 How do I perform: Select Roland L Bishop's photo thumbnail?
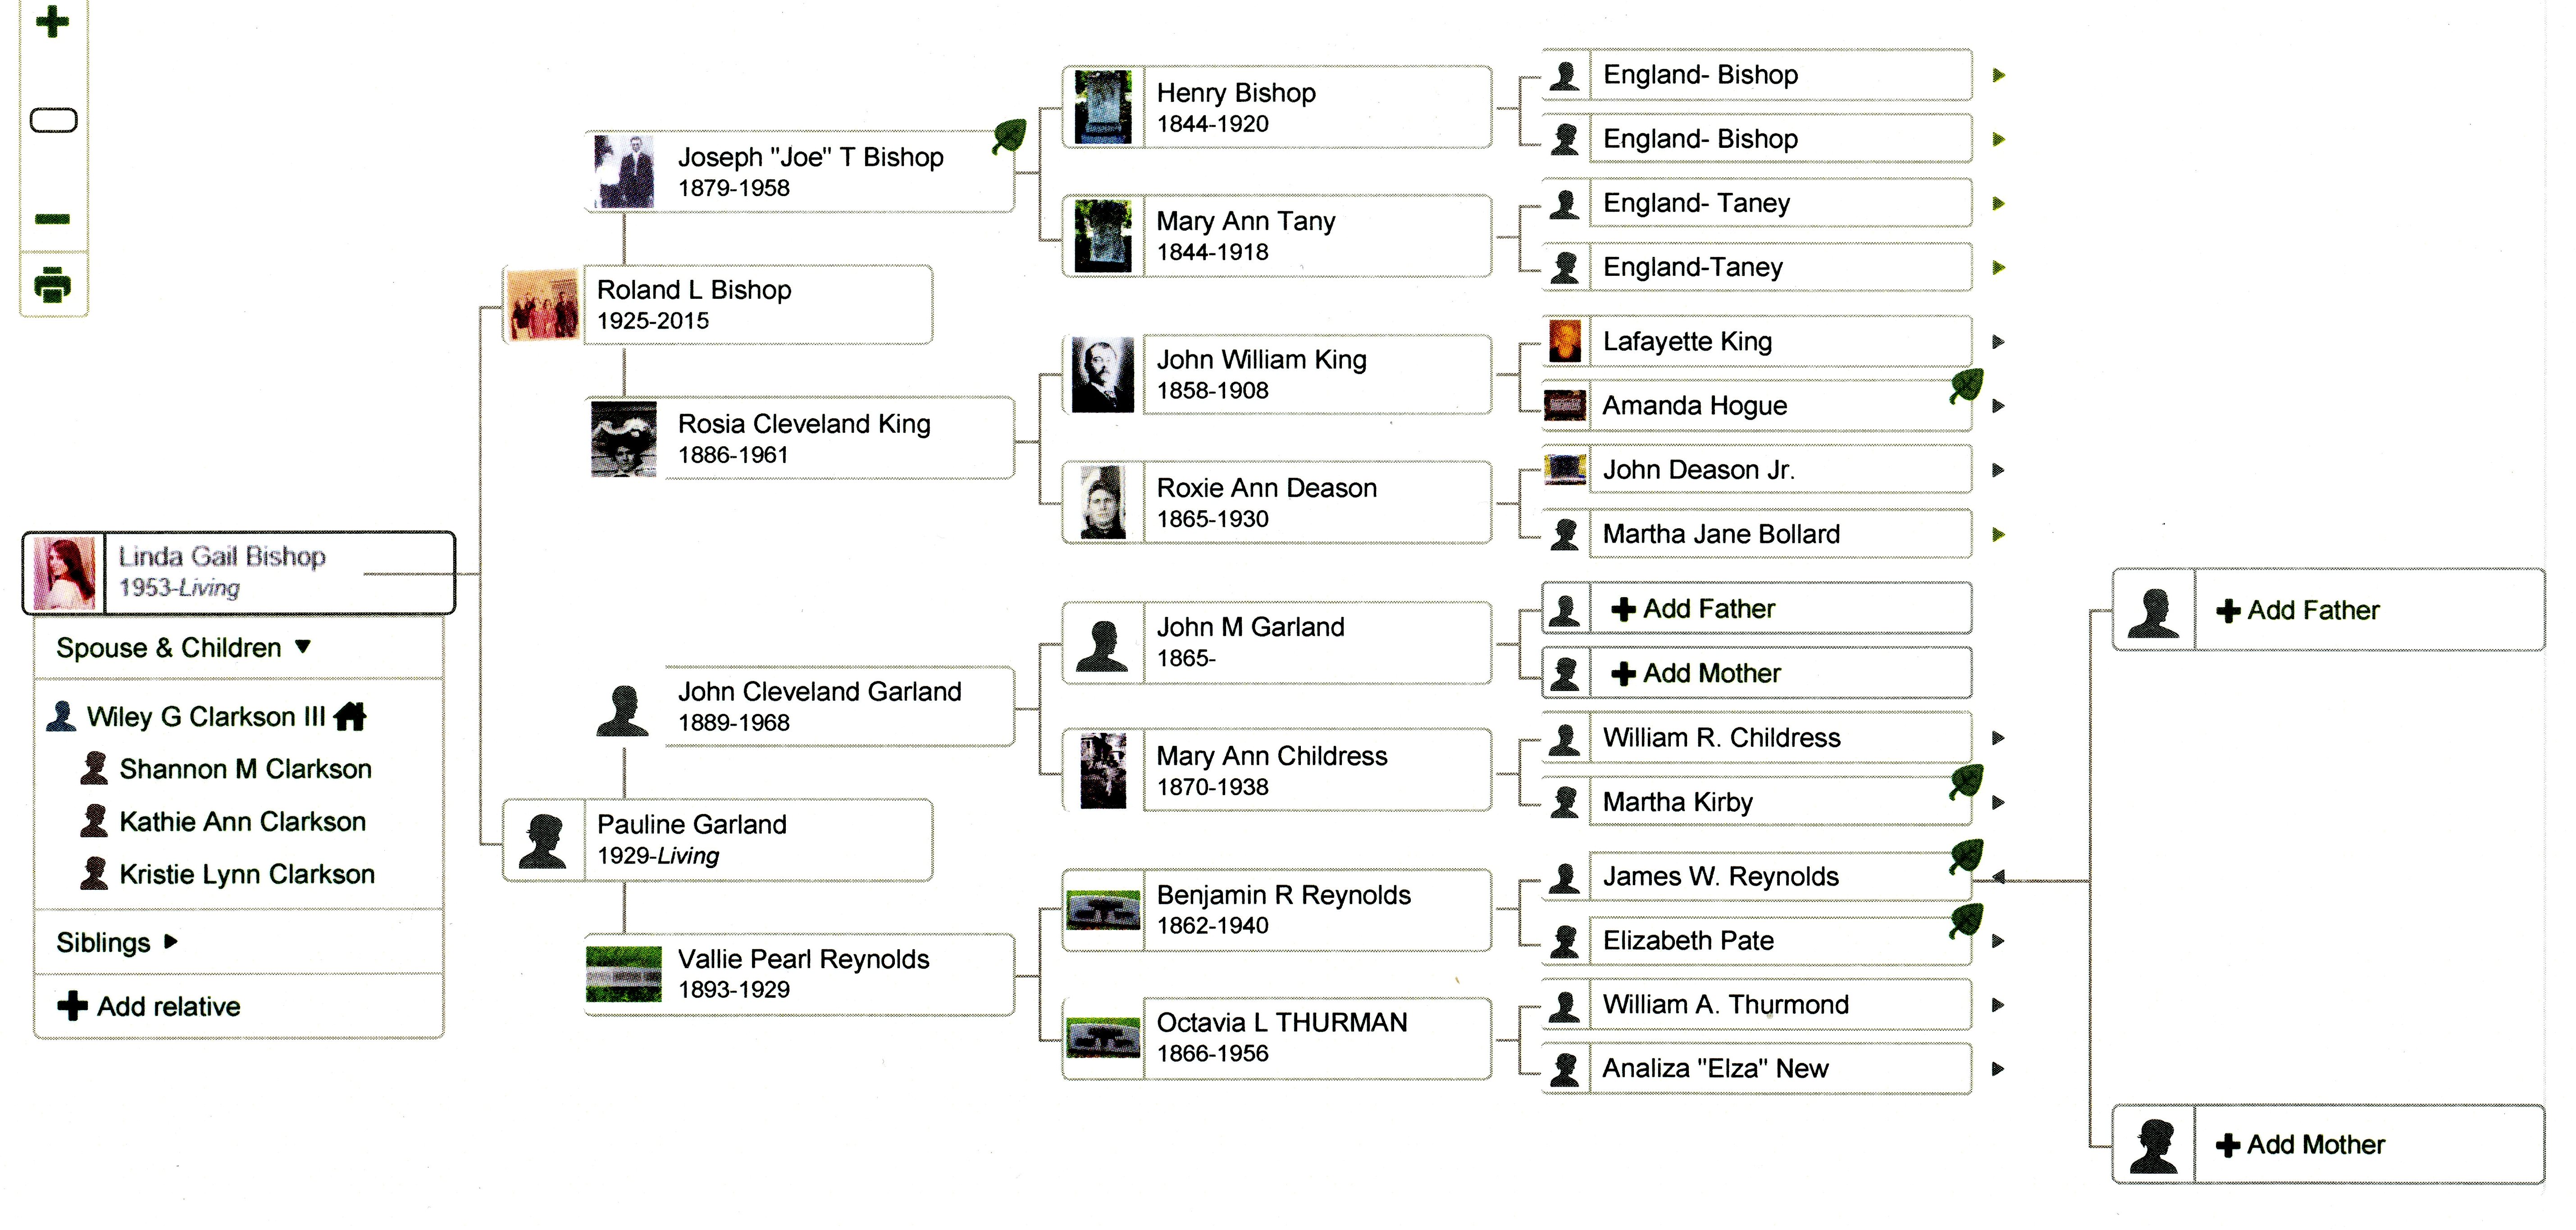click(x=542, y=305)
